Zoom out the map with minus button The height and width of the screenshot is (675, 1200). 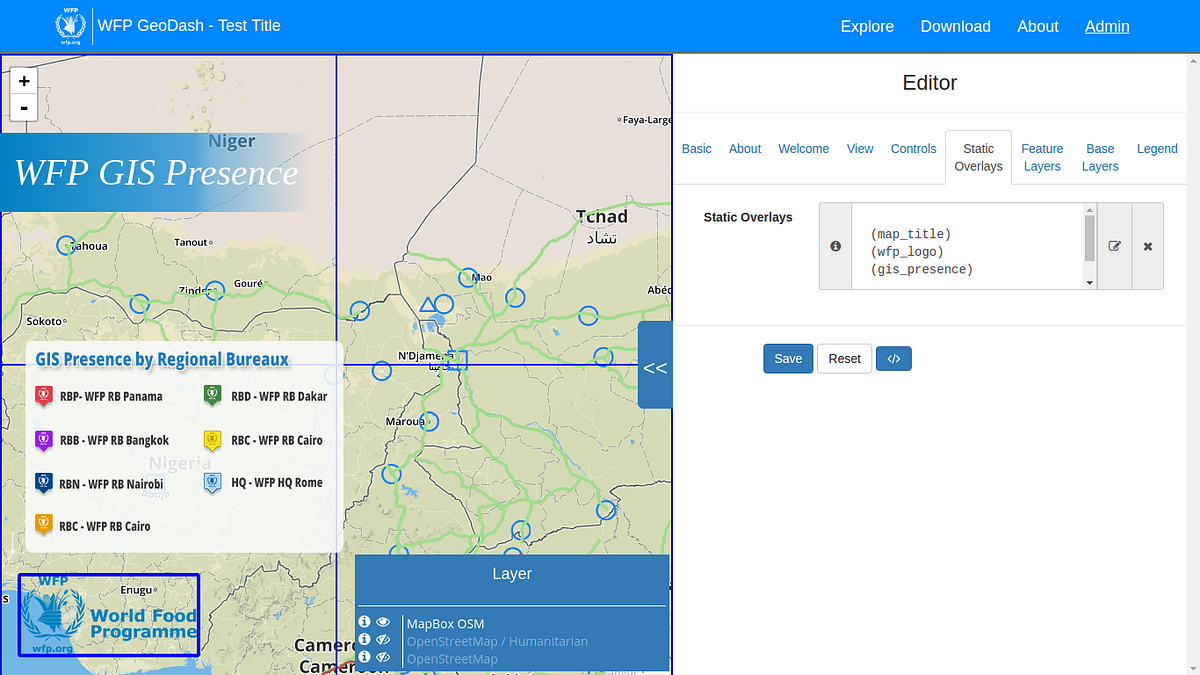coord(24,108)
